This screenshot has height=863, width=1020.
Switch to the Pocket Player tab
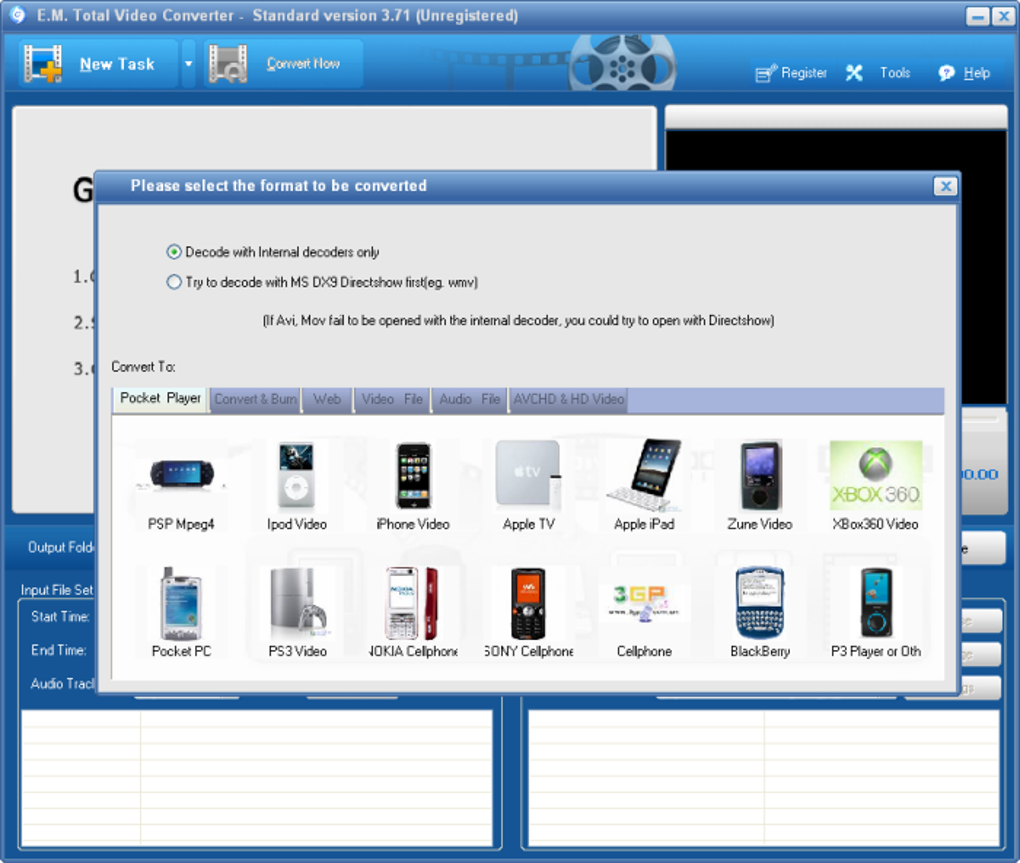coord(160,398)
